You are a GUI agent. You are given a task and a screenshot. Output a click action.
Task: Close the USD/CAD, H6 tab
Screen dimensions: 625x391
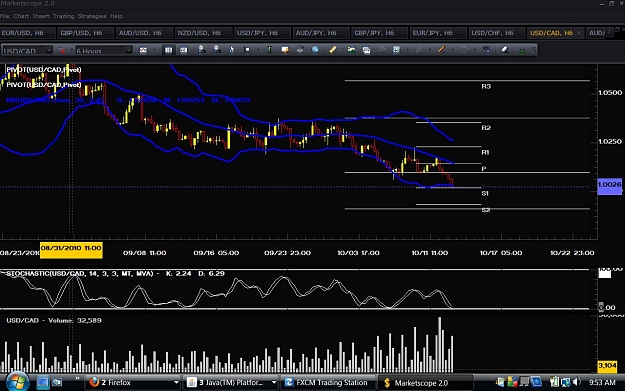coord(579,33)
